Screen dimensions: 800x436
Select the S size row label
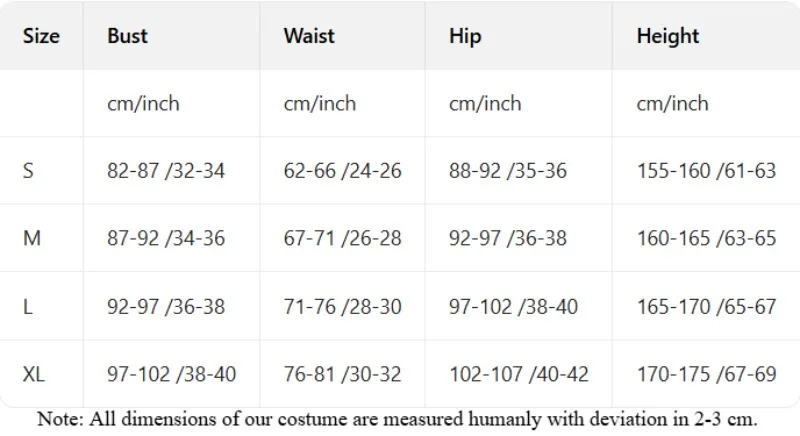tap(28, 171)
